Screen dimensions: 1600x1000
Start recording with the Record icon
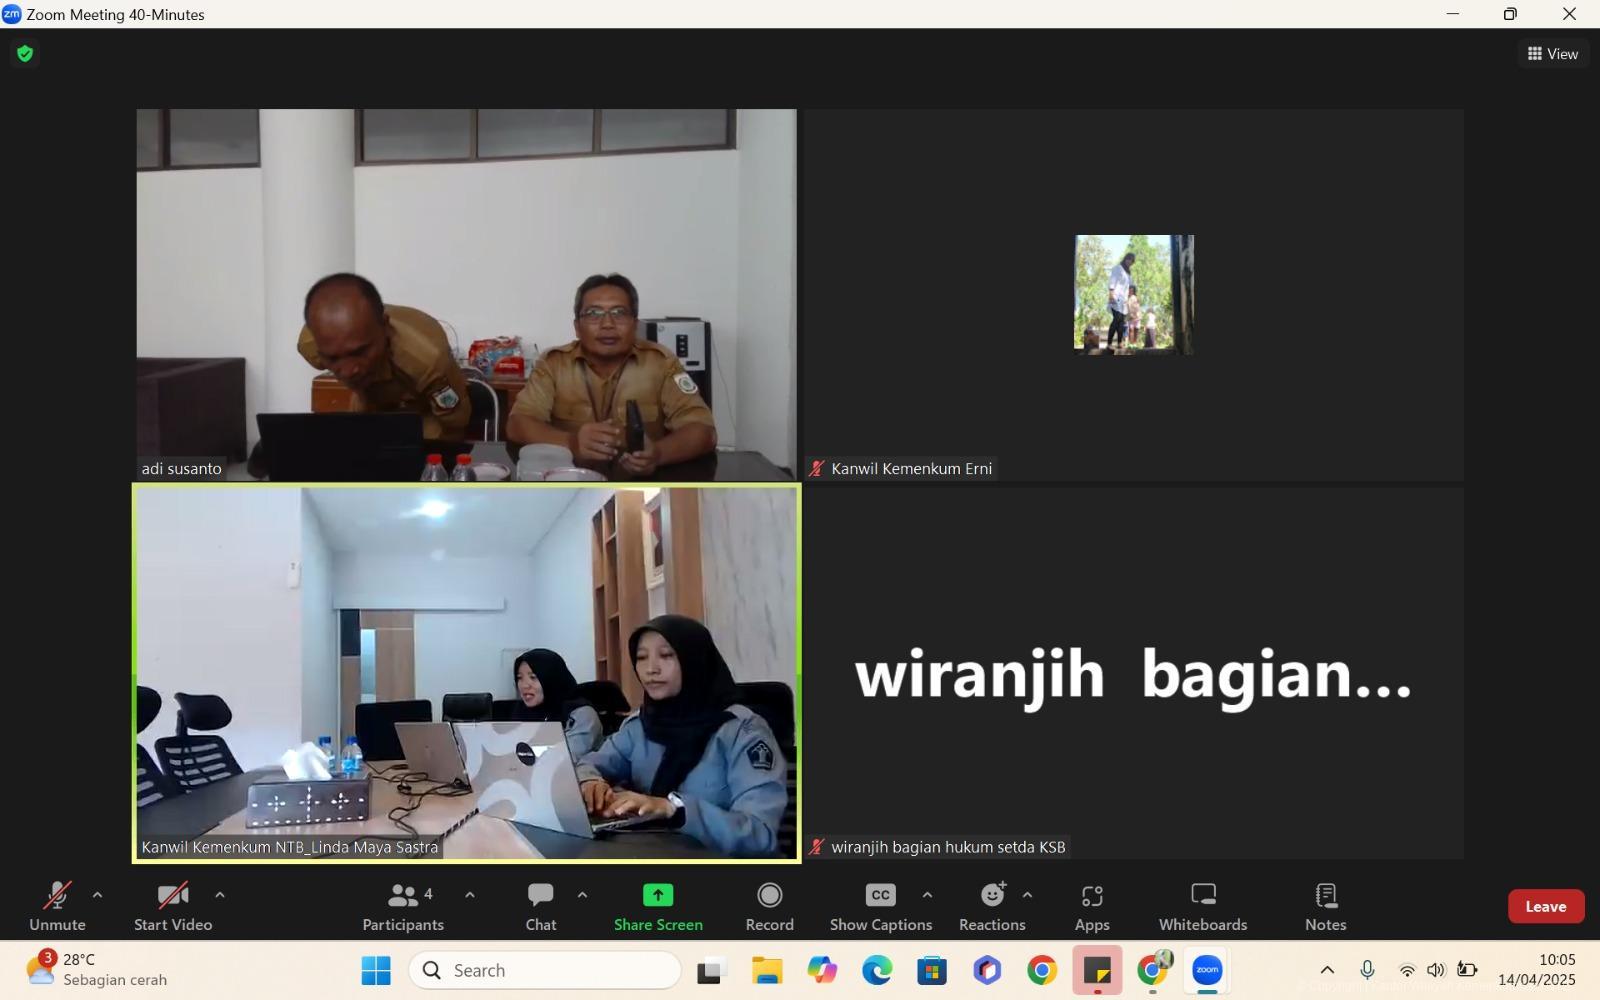point(769,895)
